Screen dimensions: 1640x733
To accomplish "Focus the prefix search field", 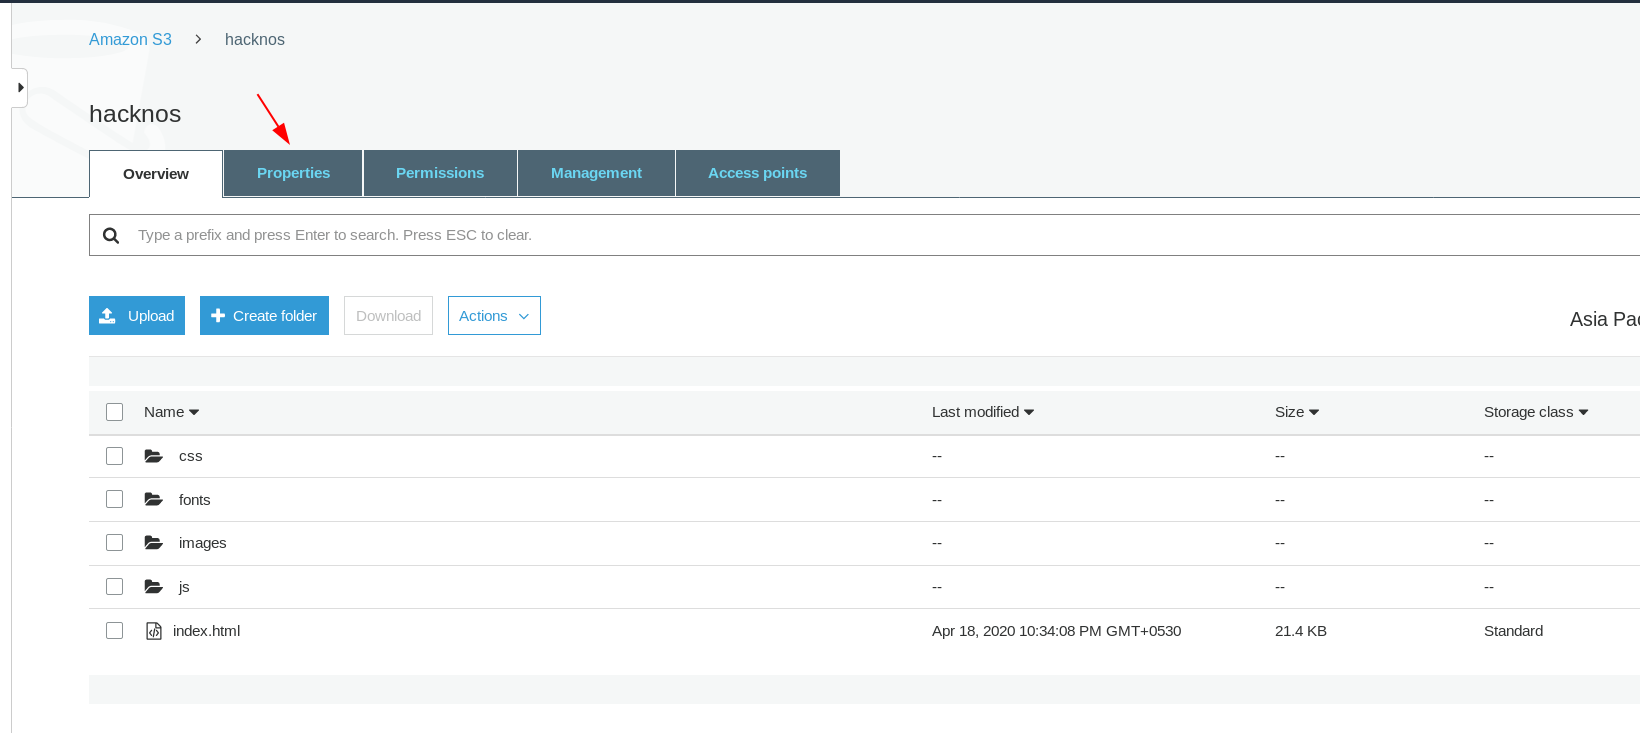I will coord(864,235).
